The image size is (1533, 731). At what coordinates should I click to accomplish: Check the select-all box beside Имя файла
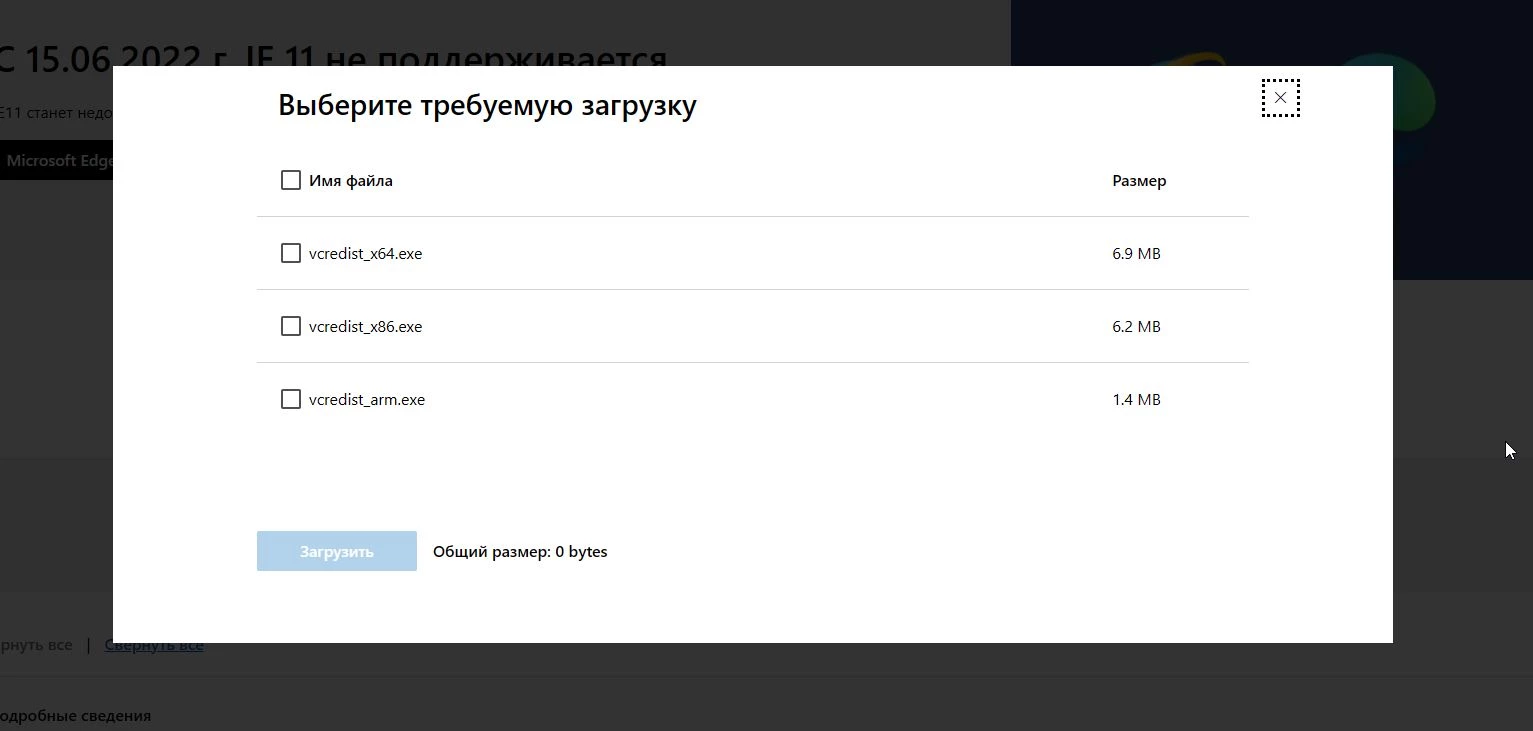click(x=291, y=180)
